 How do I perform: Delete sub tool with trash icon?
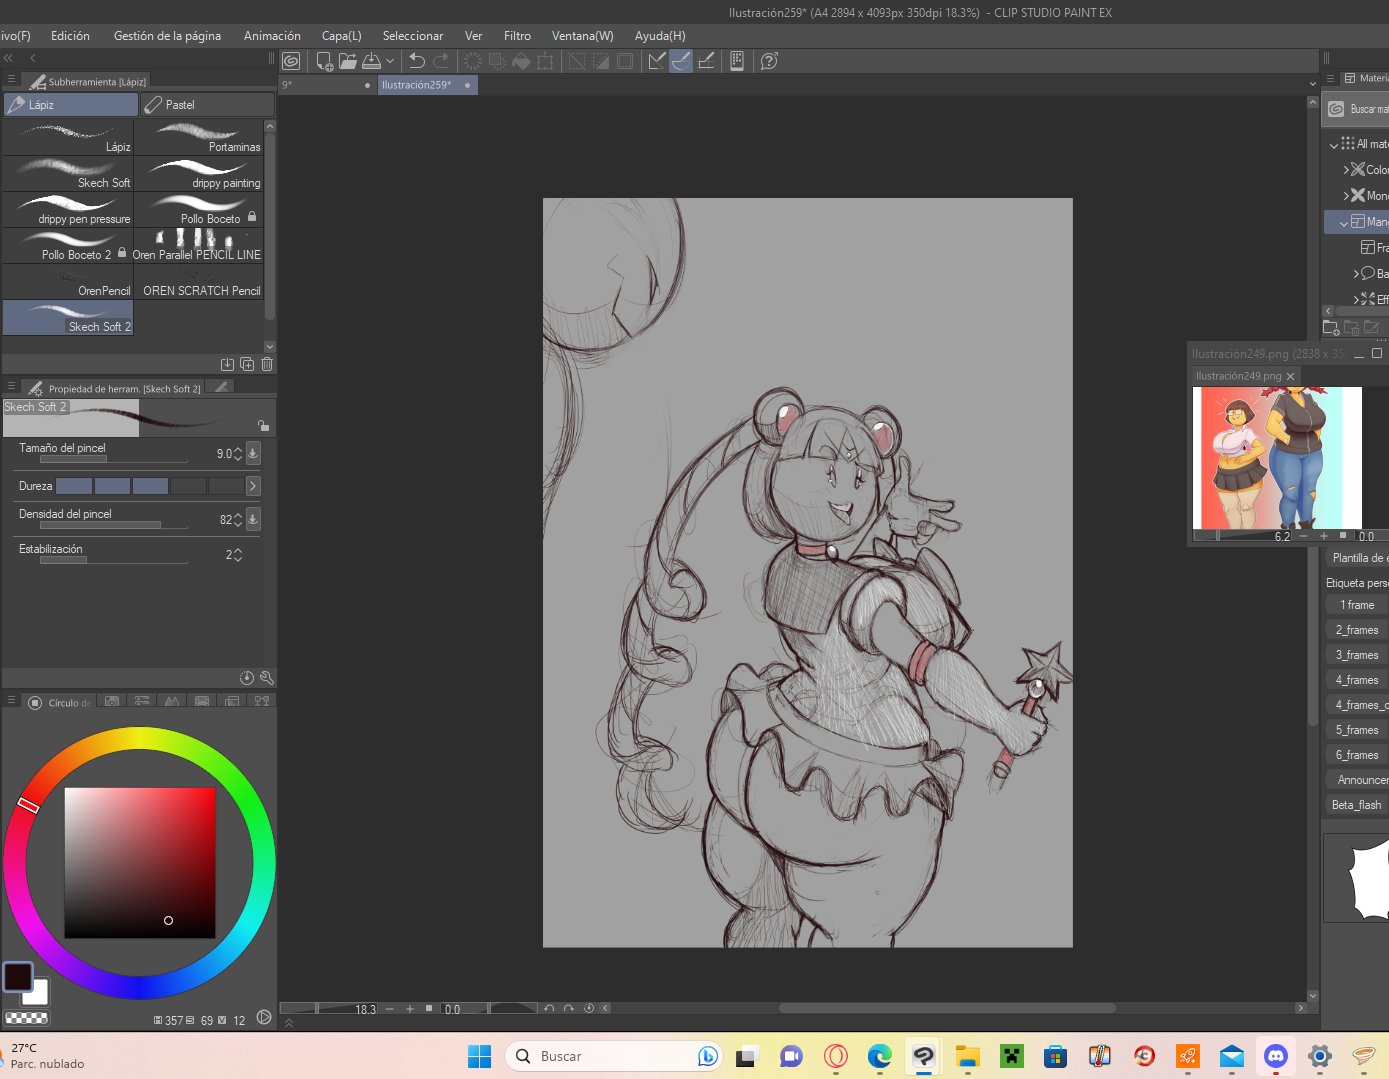pyautogui.click(x=267, y=365)
